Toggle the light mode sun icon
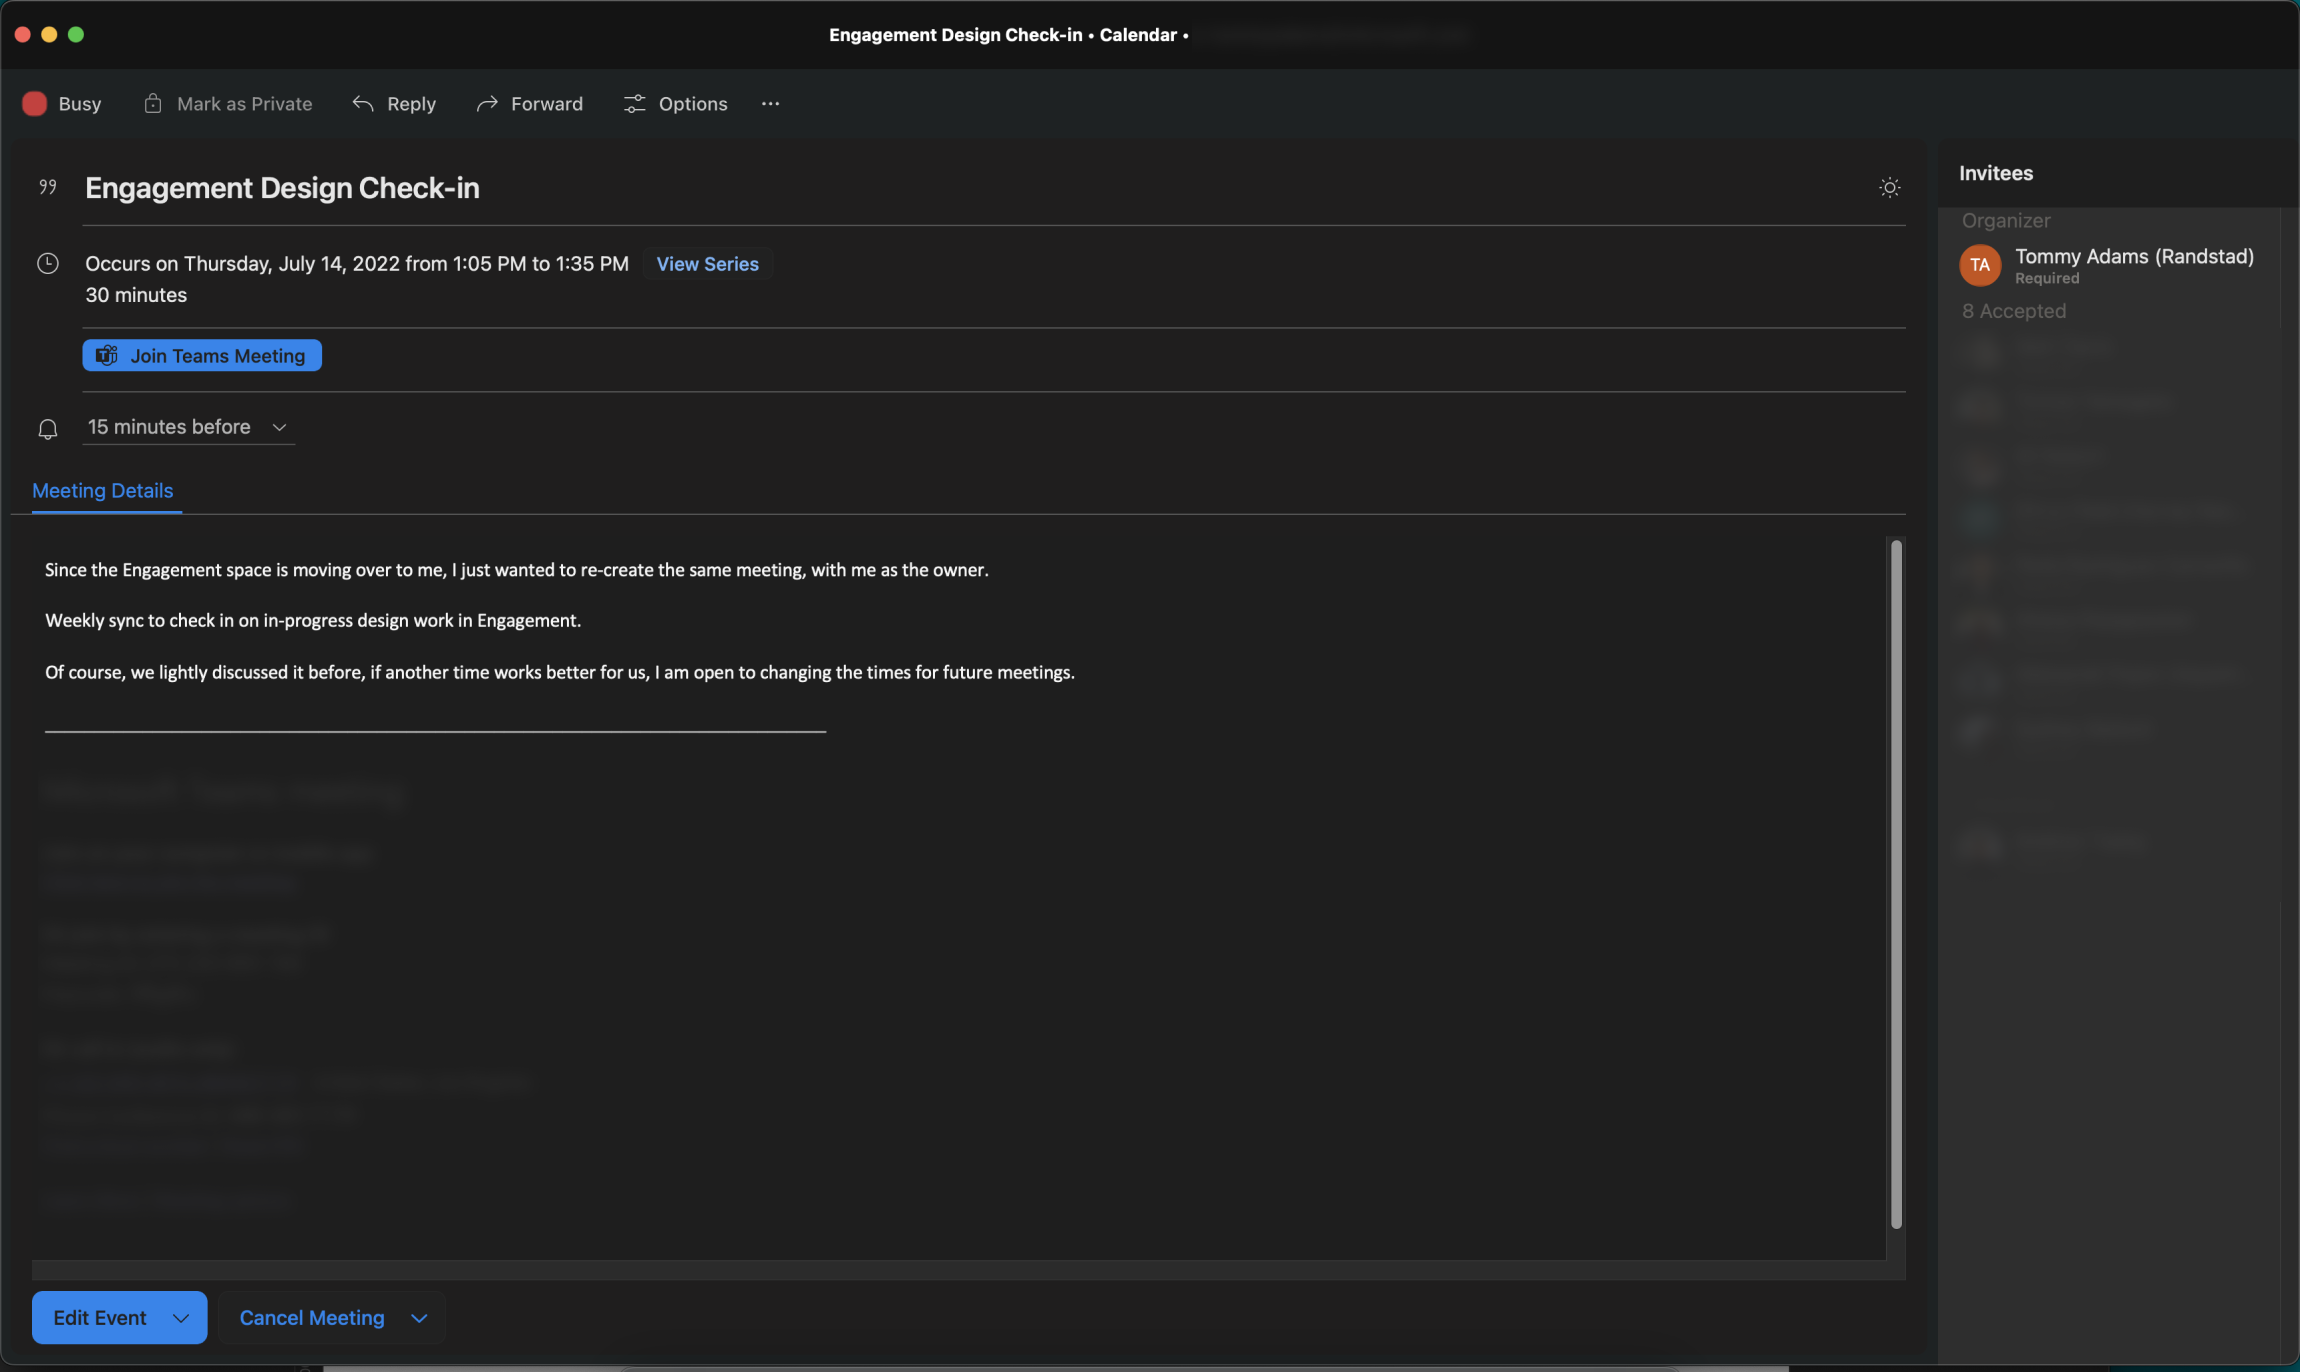The image size is (2300, 1372). pyautogui.click(x=1889, y=188)
